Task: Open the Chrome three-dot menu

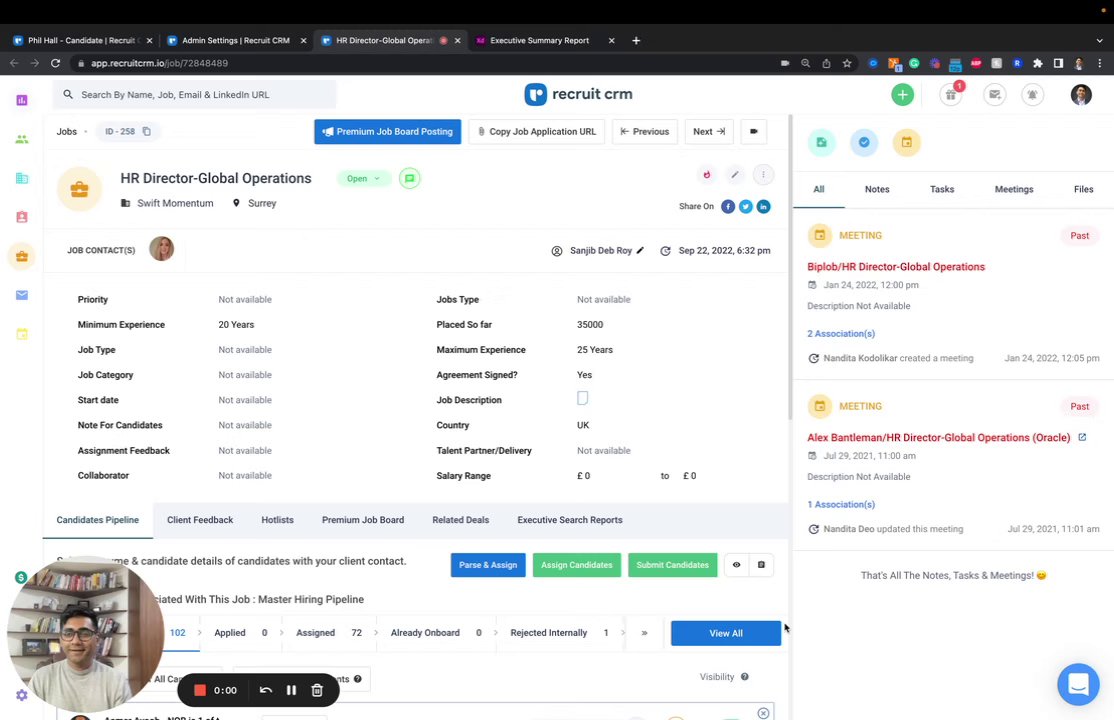Action: tap(1100, 63)
